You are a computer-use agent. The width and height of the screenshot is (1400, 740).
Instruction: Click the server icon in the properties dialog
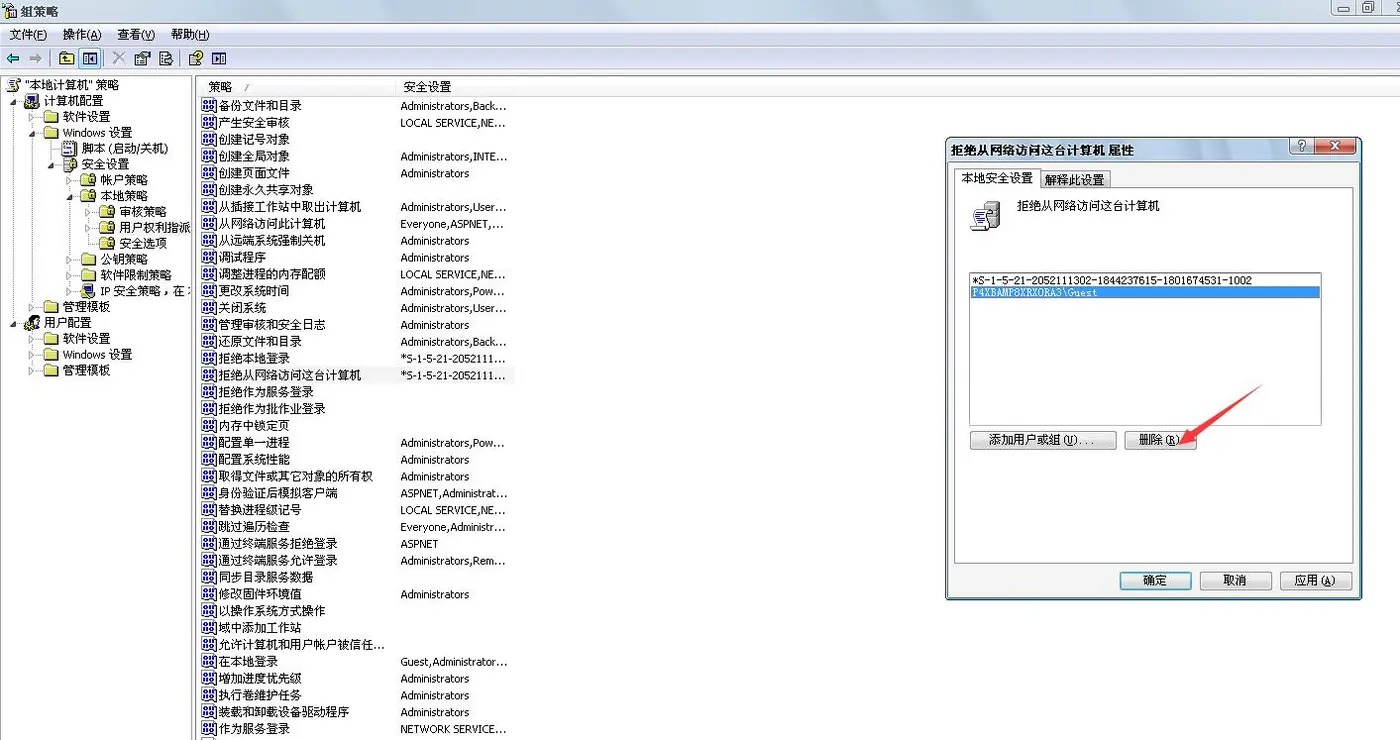tap(984, 215)
